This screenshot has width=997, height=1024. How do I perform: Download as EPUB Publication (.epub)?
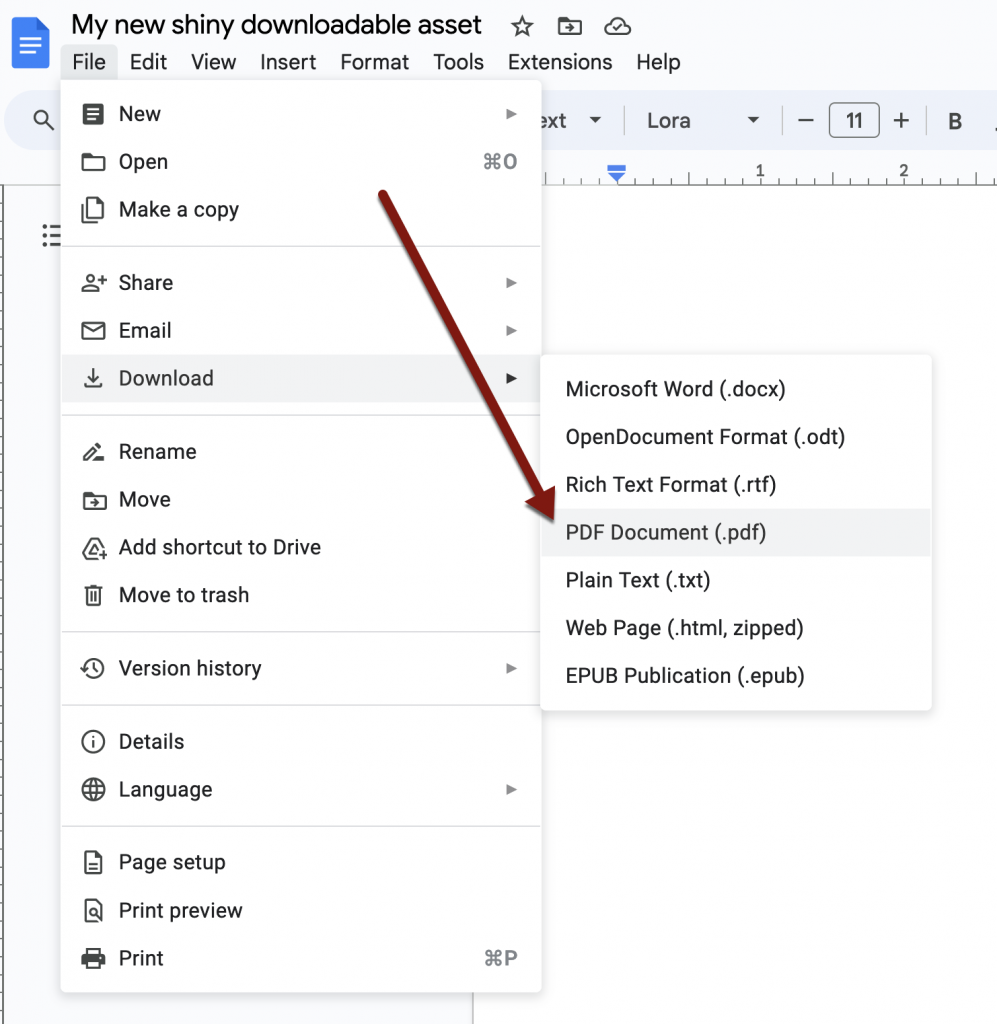736,675
